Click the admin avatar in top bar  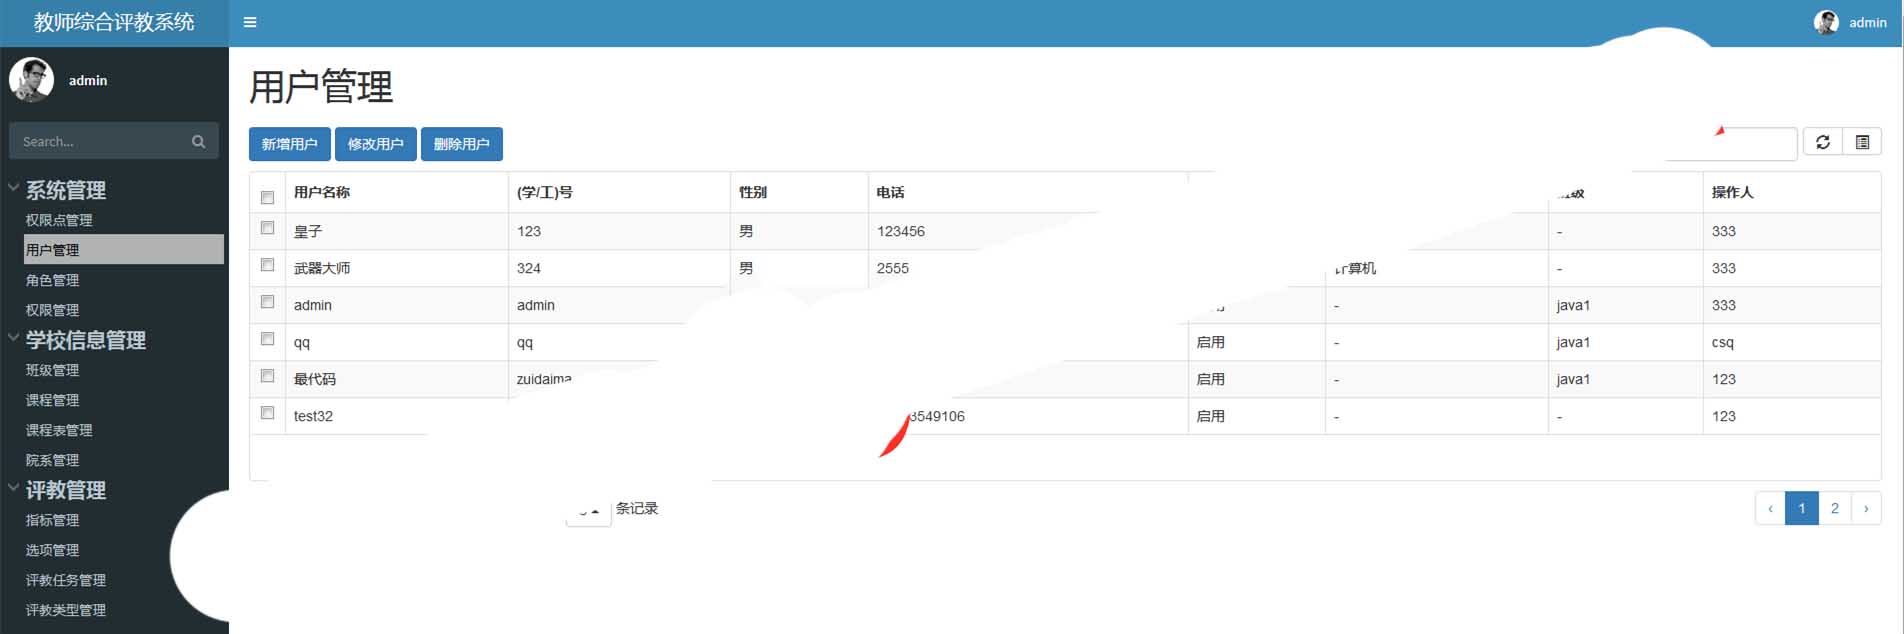(1826, 22)
